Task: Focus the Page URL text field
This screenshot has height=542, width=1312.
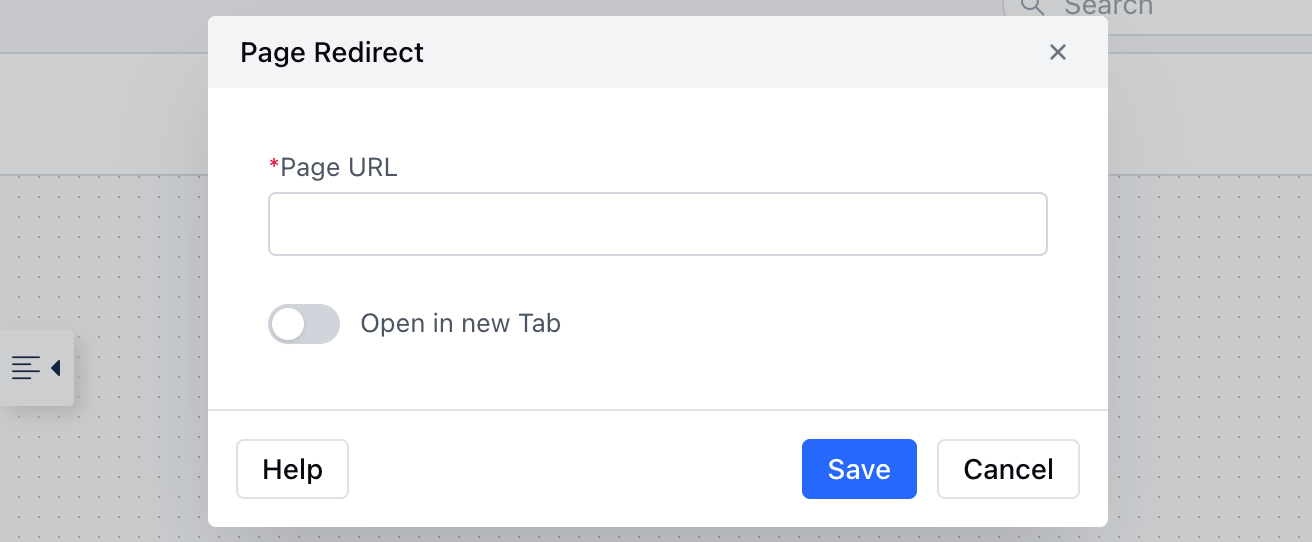Action: pyautogui.click(x=658, y=224)
